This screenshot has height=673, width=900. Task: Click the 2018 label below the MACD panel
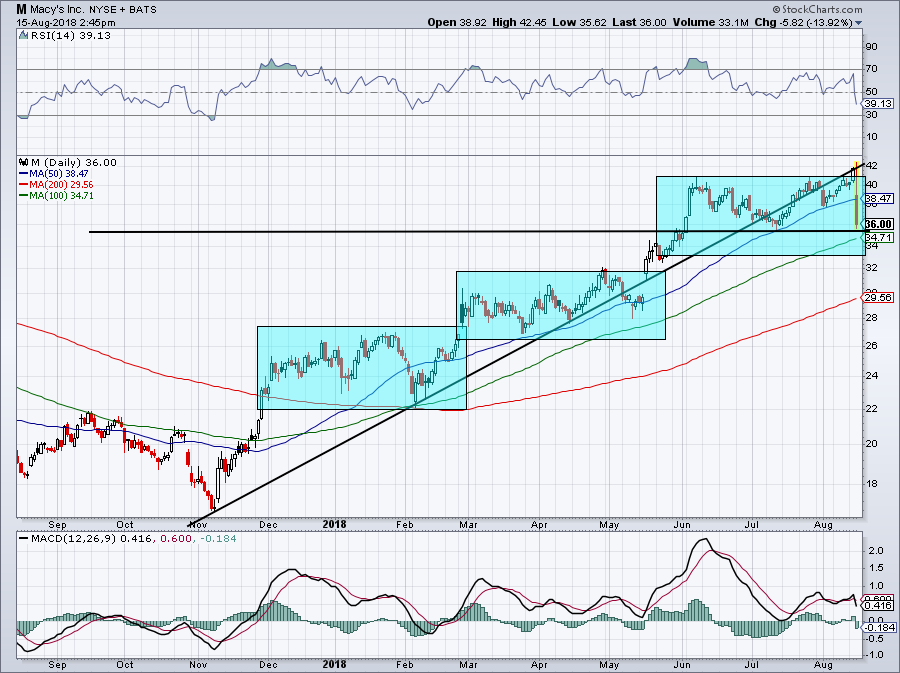335,664
